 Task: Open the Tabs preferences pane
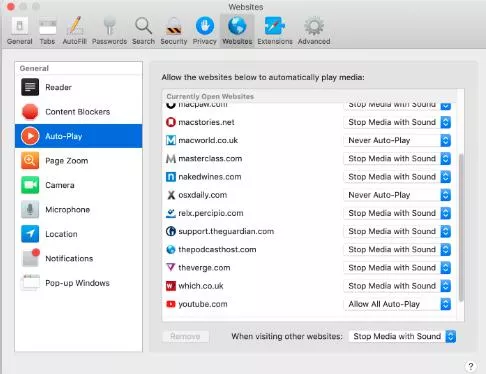coord(47,31)
